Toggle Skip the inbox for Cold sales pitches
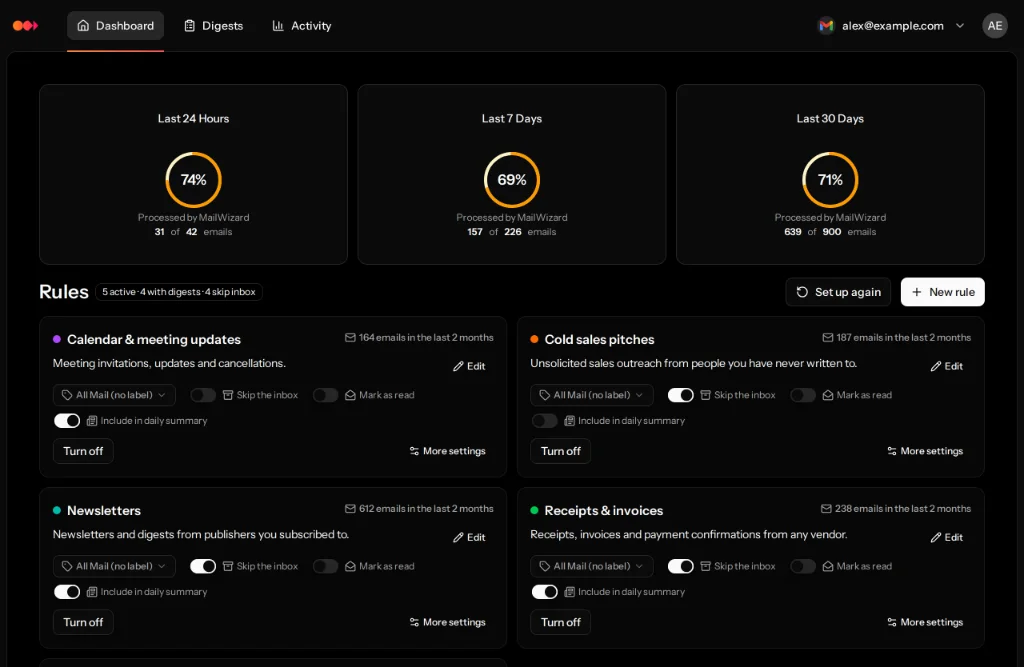This screenshot has height=667, width=1024. pyautogui.click(x=680, y=395)
